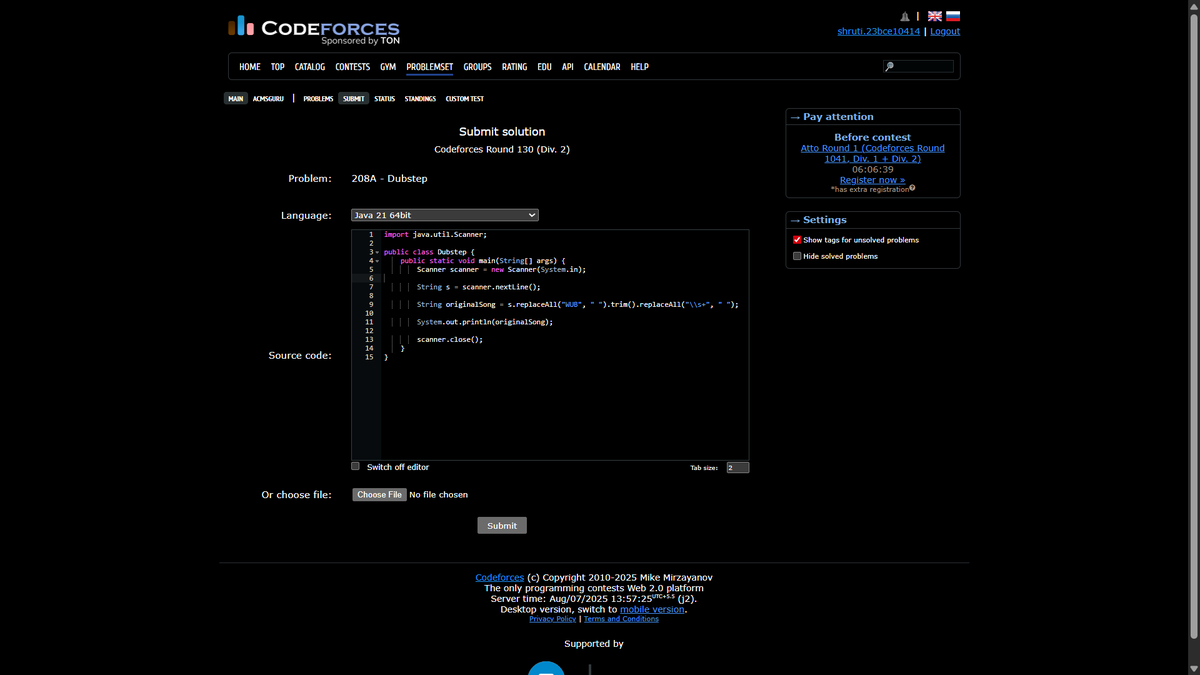Open Privacy Policy link
This screenshot has width=1200, height=675.
(x=552, y=619)
